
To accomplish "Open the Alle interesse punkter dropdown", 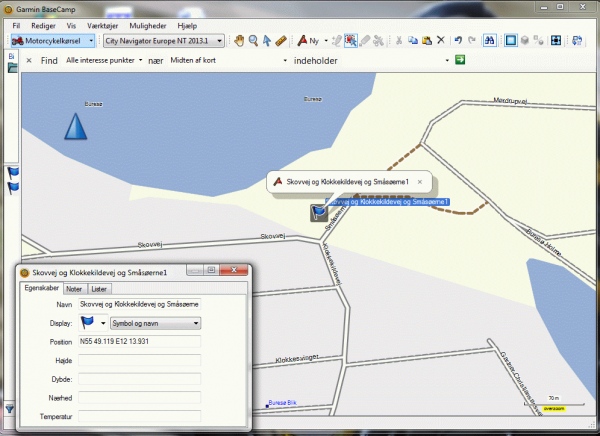I will (104, 60).
